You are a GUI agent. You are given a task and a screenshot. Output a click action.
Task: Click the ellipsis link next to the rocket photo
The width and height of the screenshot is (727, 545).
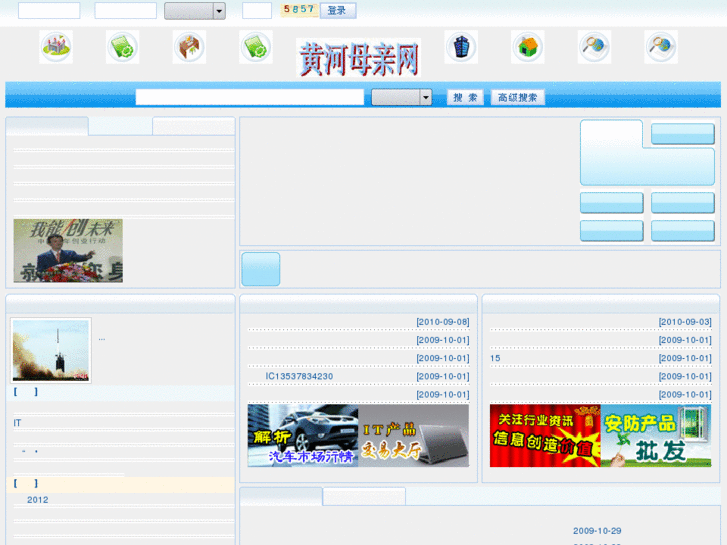pyautogui.click(x=102, y=339)
